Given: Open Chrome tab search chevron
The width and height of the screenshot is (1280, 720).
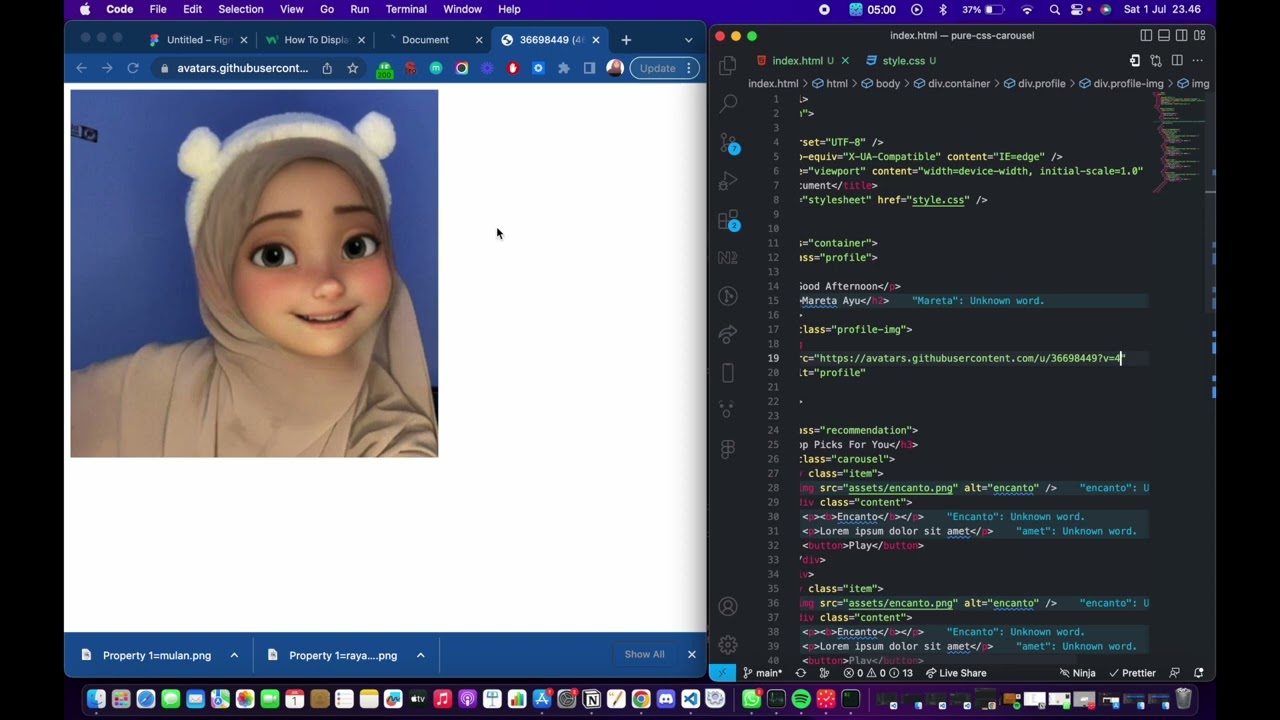Looking at the screenshot, I should pos(688,40).
